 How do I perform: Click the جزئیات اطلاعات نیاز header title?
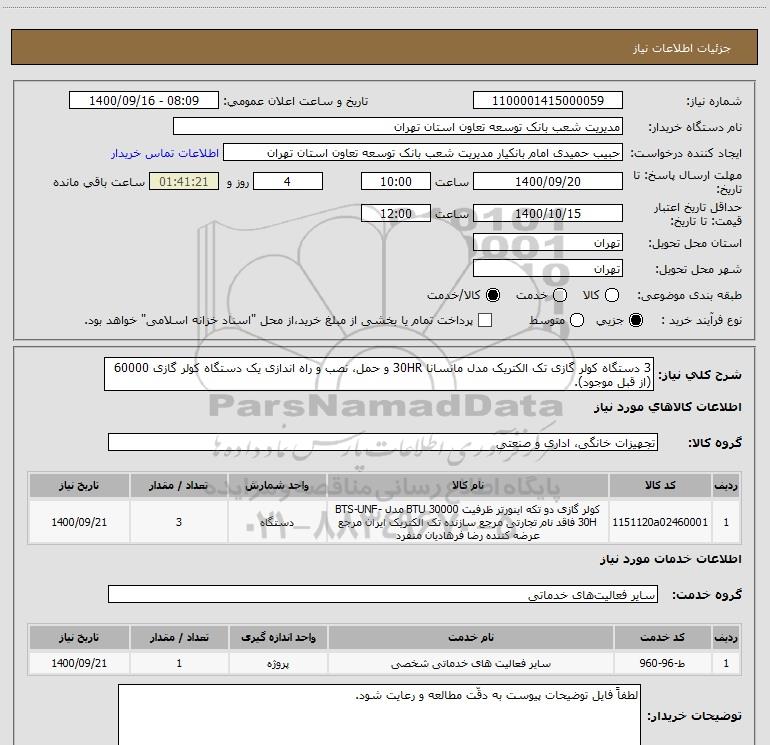pos(681,48)
